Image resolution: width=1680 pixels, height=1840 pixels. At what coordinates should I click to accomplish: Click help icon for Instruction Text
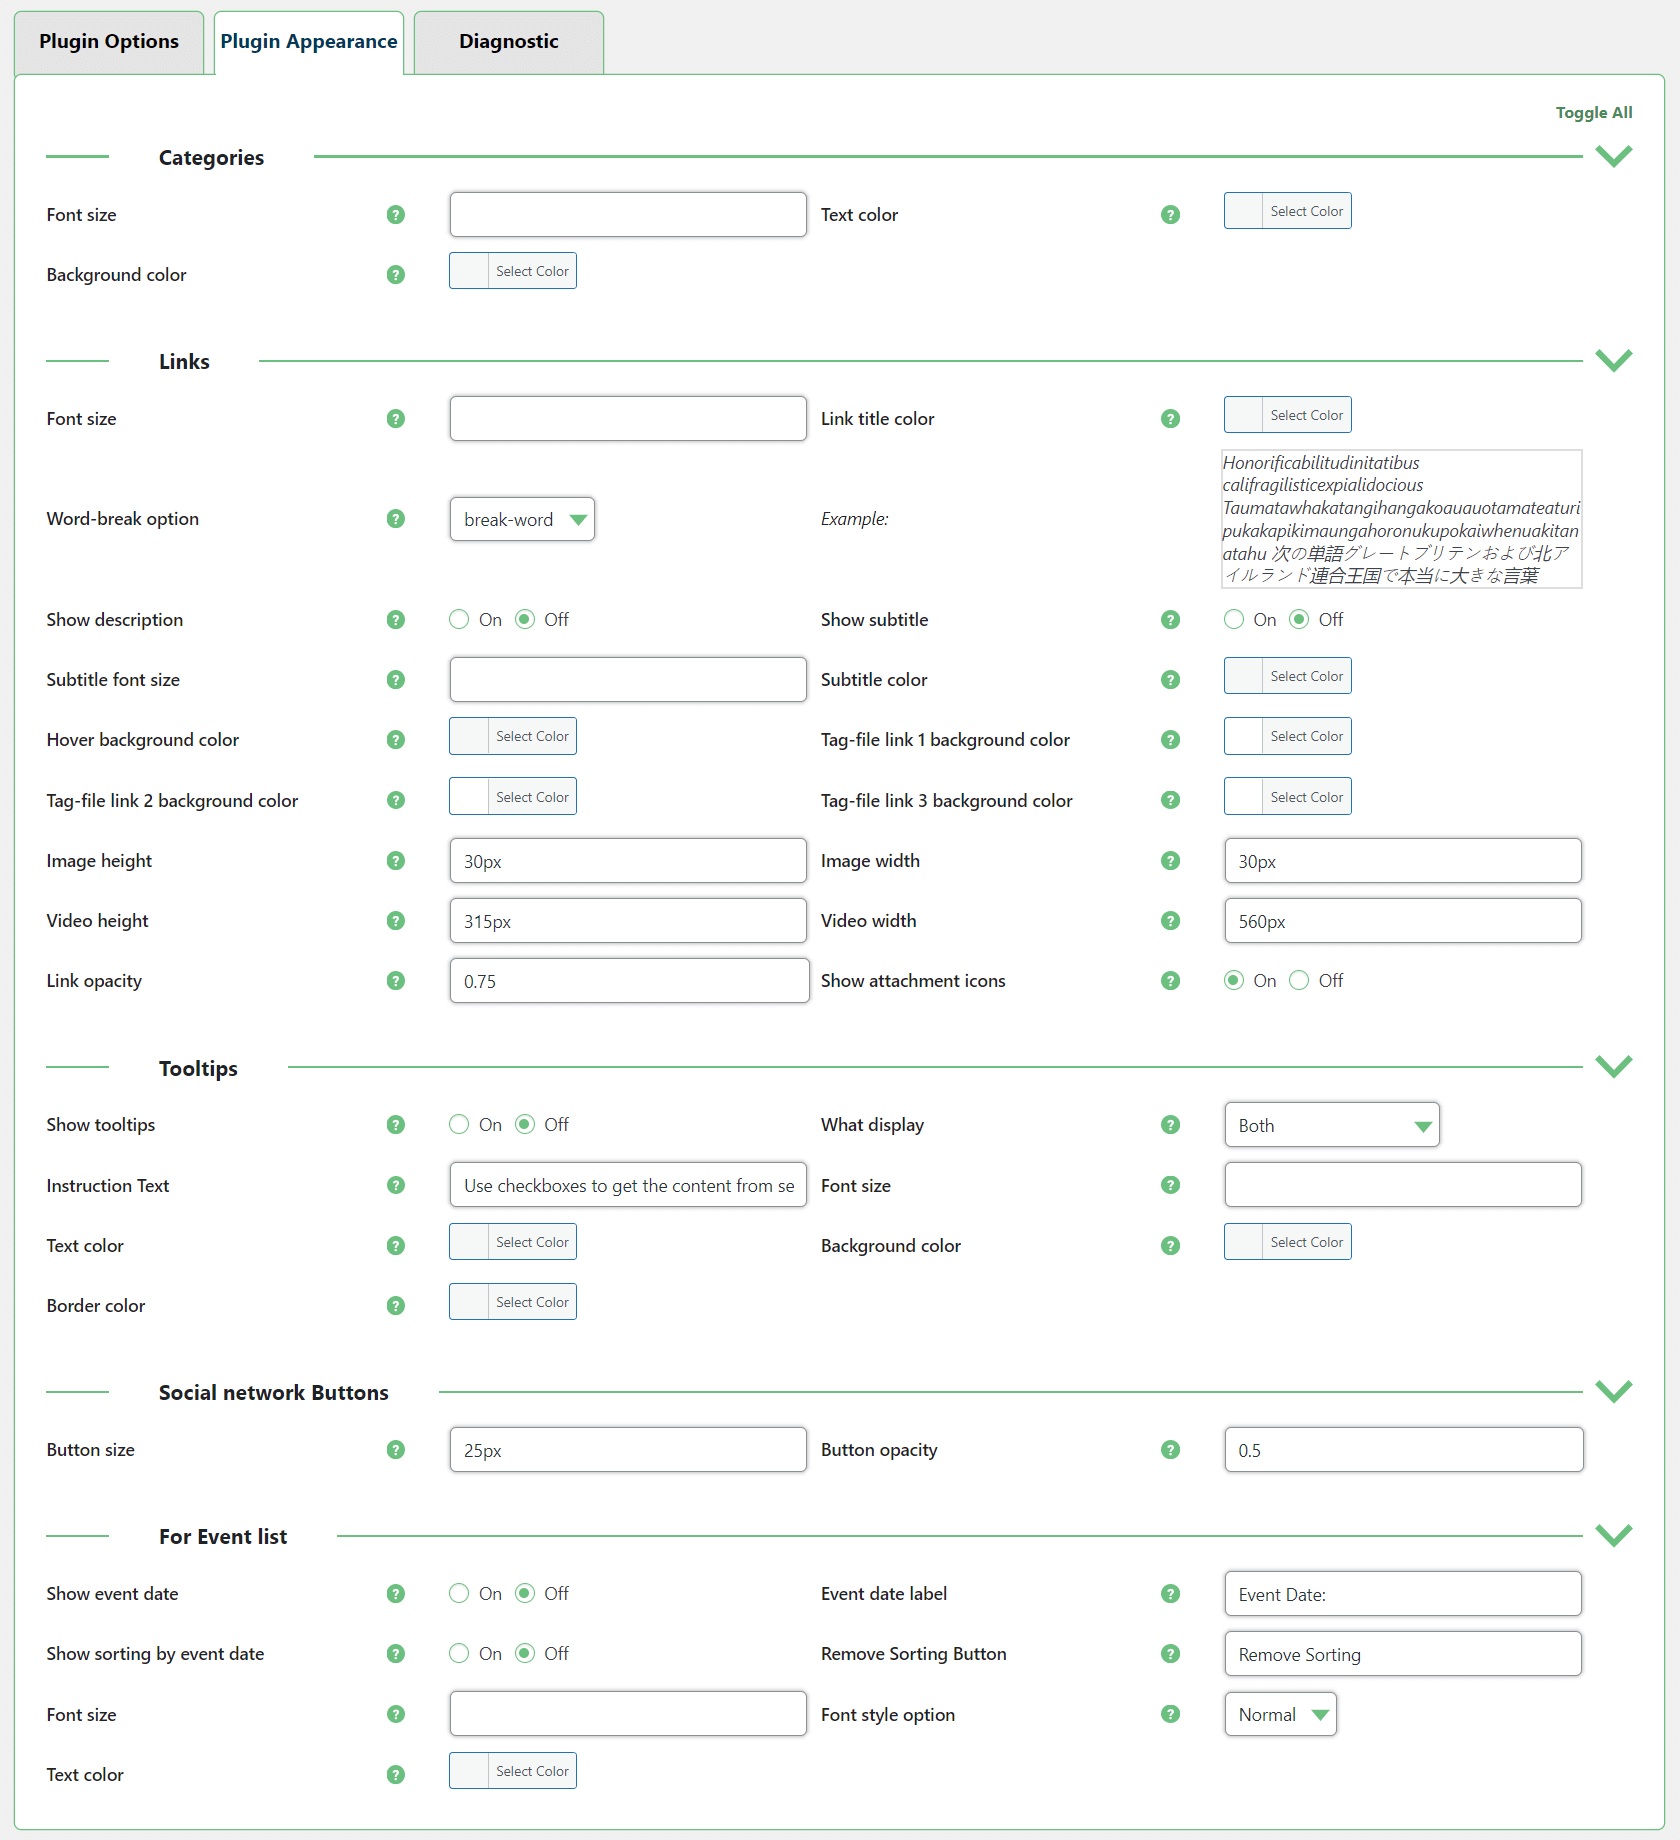point(396,1185)
